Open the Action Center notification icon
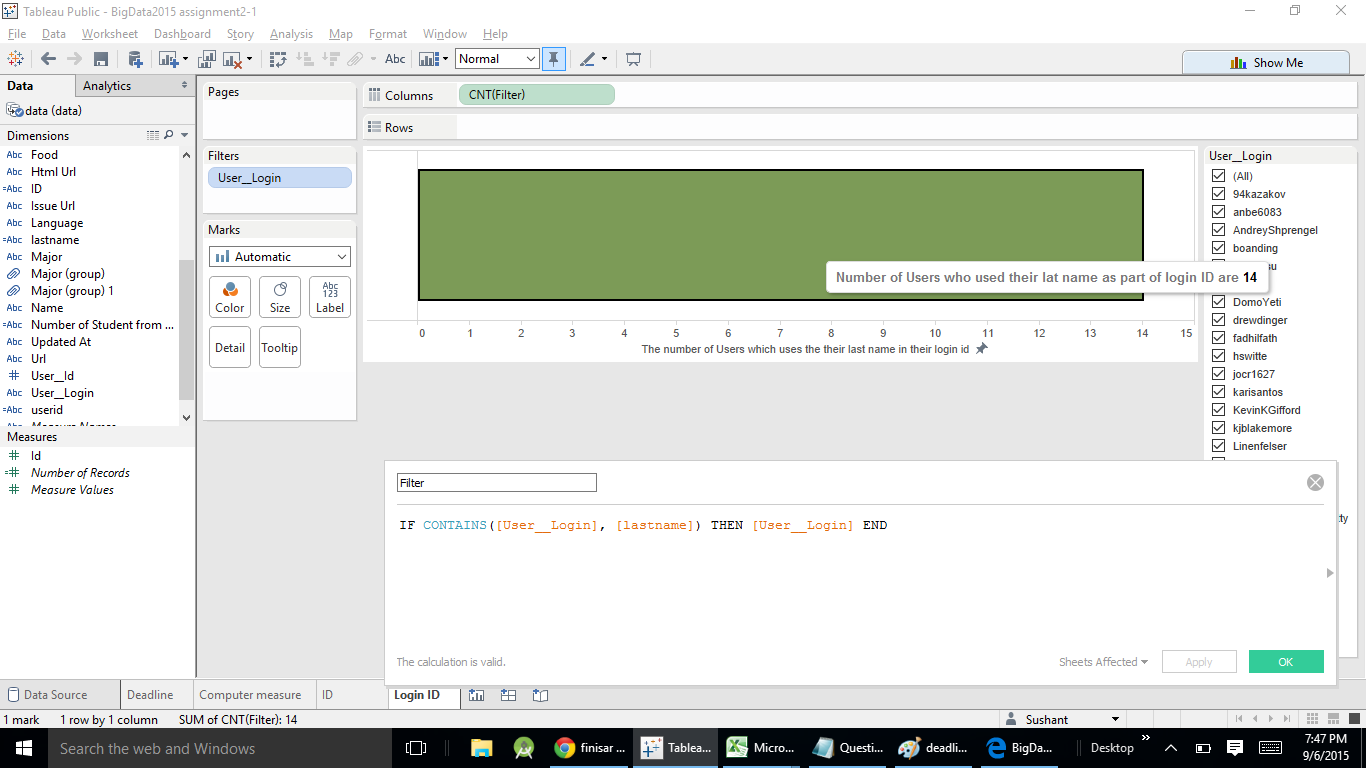The image size is (1366, 768). pyautogui.click(x=1235, y=747)
